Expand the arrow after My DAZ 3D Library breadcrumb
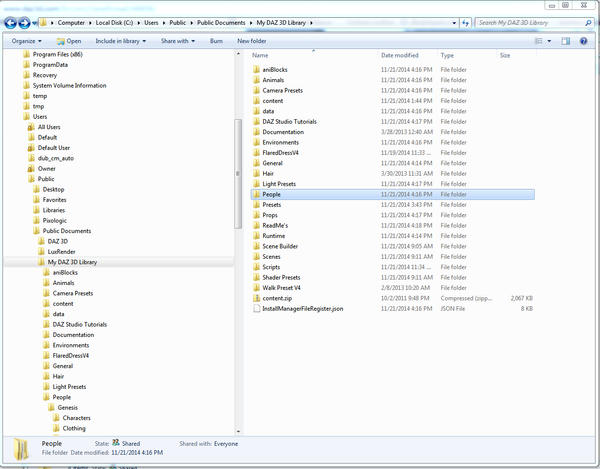The height and width of the screenshot is (469, 600). pos(311,23)
